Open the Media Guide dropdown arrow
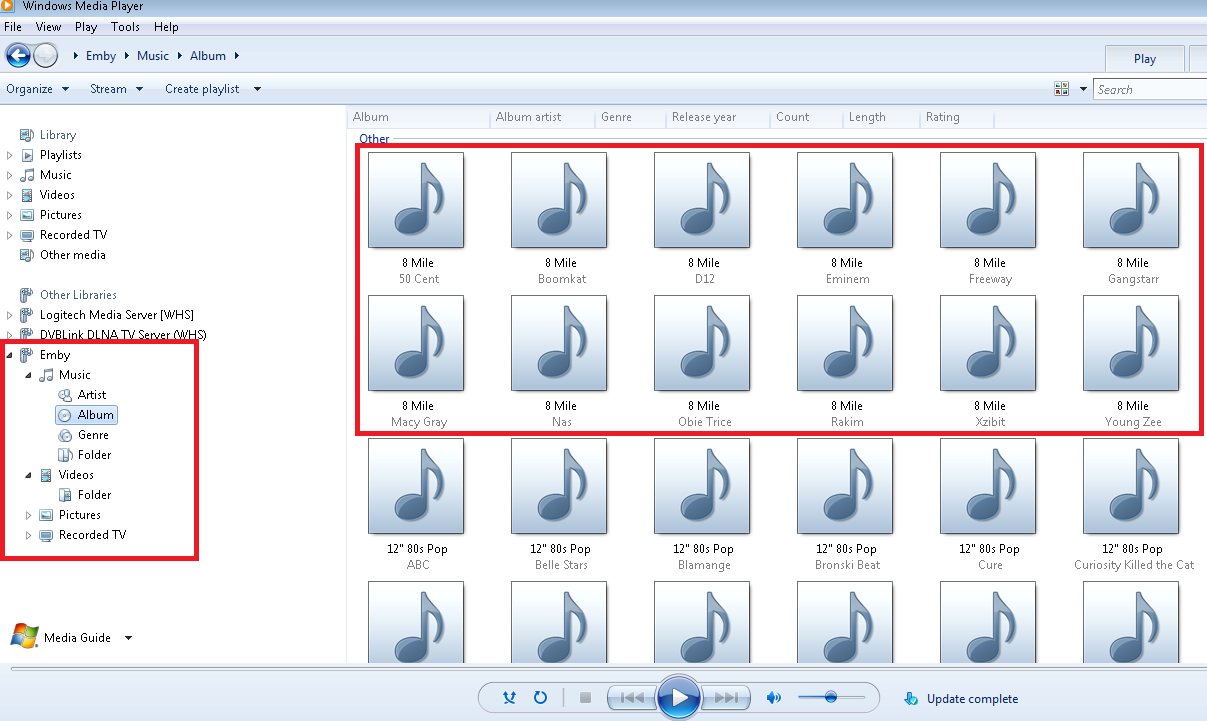 pos(129,638)
